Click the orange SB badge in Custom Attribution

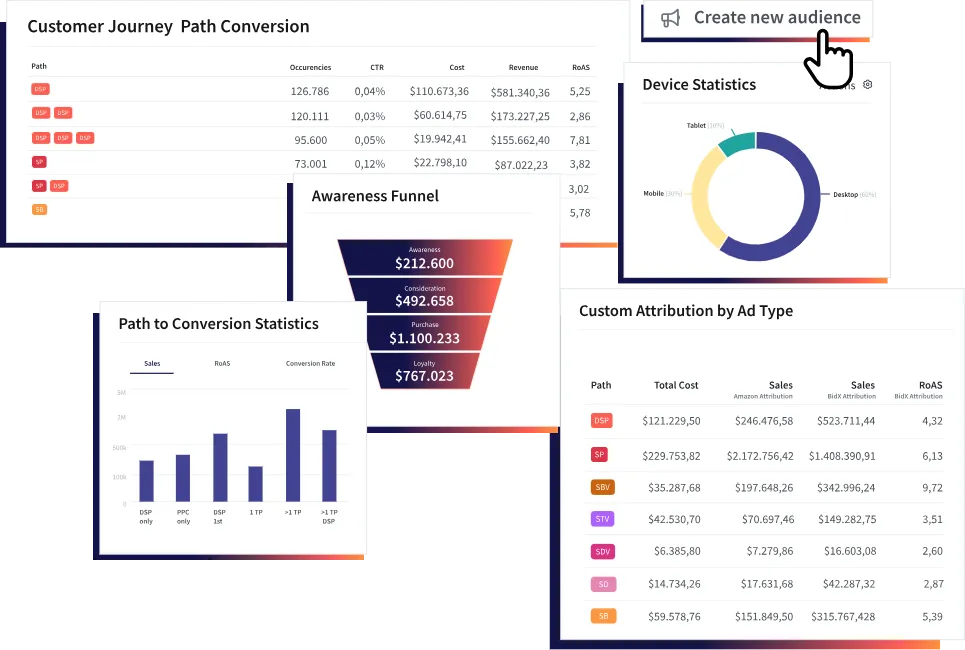[602, 616]
